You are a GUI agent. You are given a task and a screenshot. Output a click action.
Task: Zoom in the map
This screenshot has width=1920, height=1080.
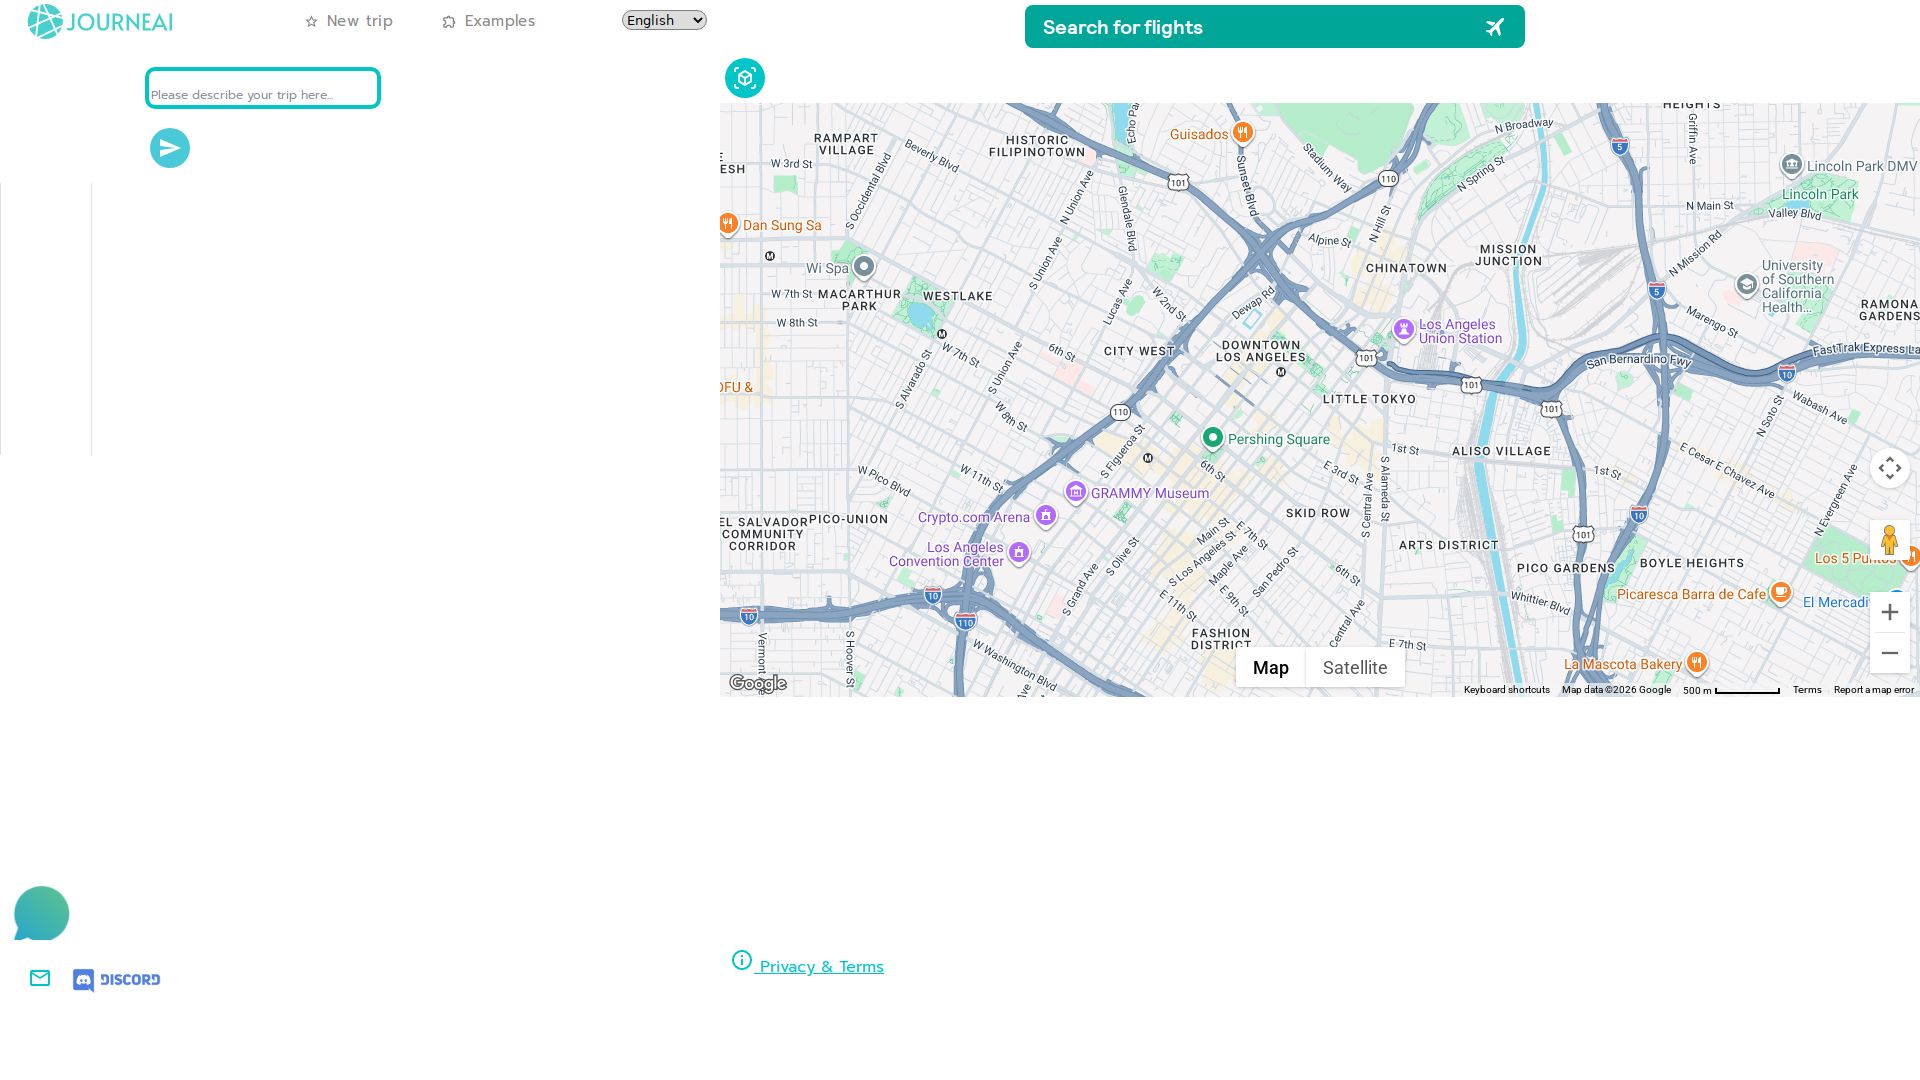click(x=1889, y=612)
